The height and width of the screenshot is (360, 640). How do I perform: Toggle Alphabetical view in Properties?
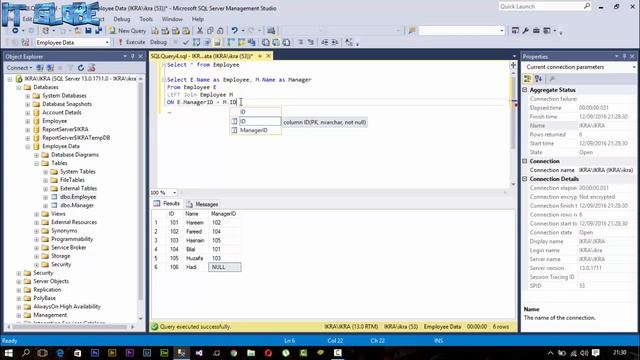coord(538,78)
